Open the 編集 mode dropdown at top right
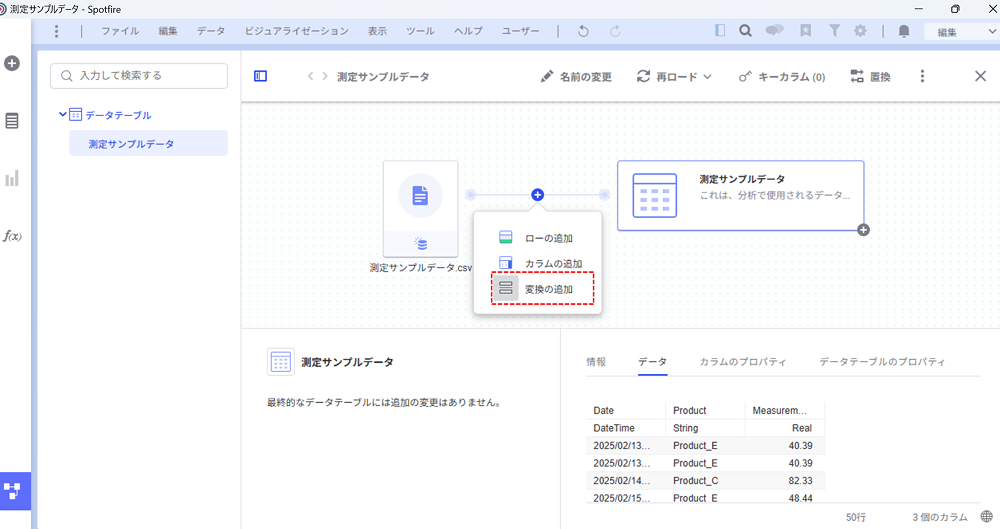The height and width of the screenshot is (529, 1000). (962, 31)
